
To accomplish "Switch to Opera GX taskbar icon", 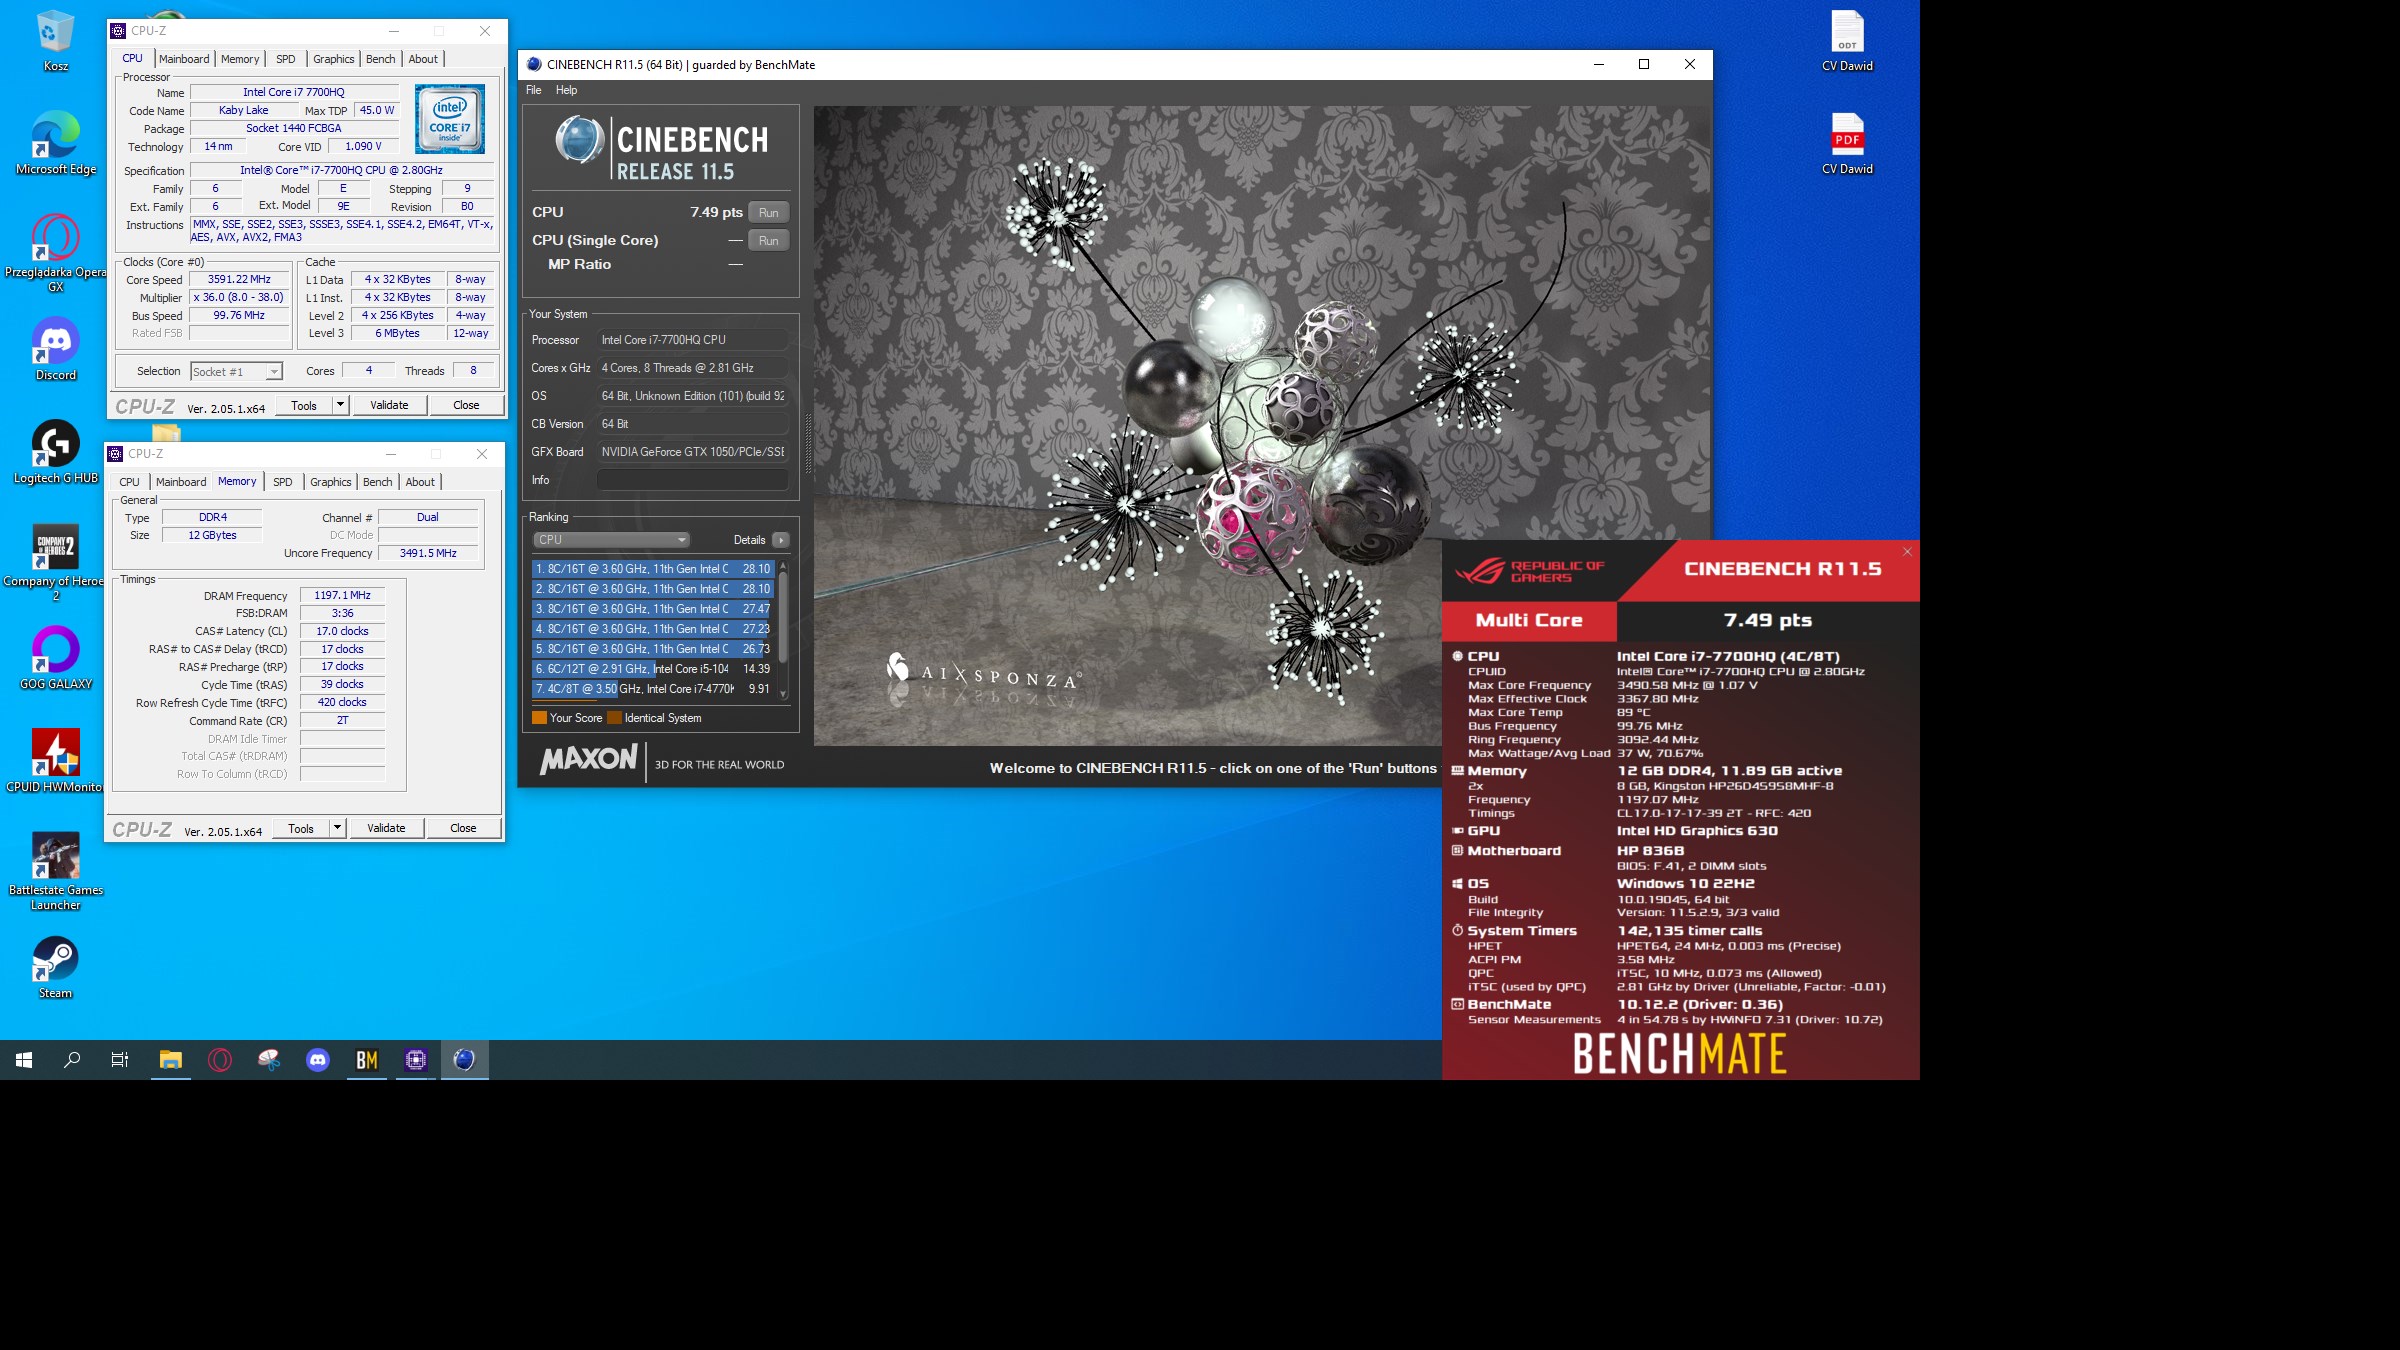I will (220, 1060).
